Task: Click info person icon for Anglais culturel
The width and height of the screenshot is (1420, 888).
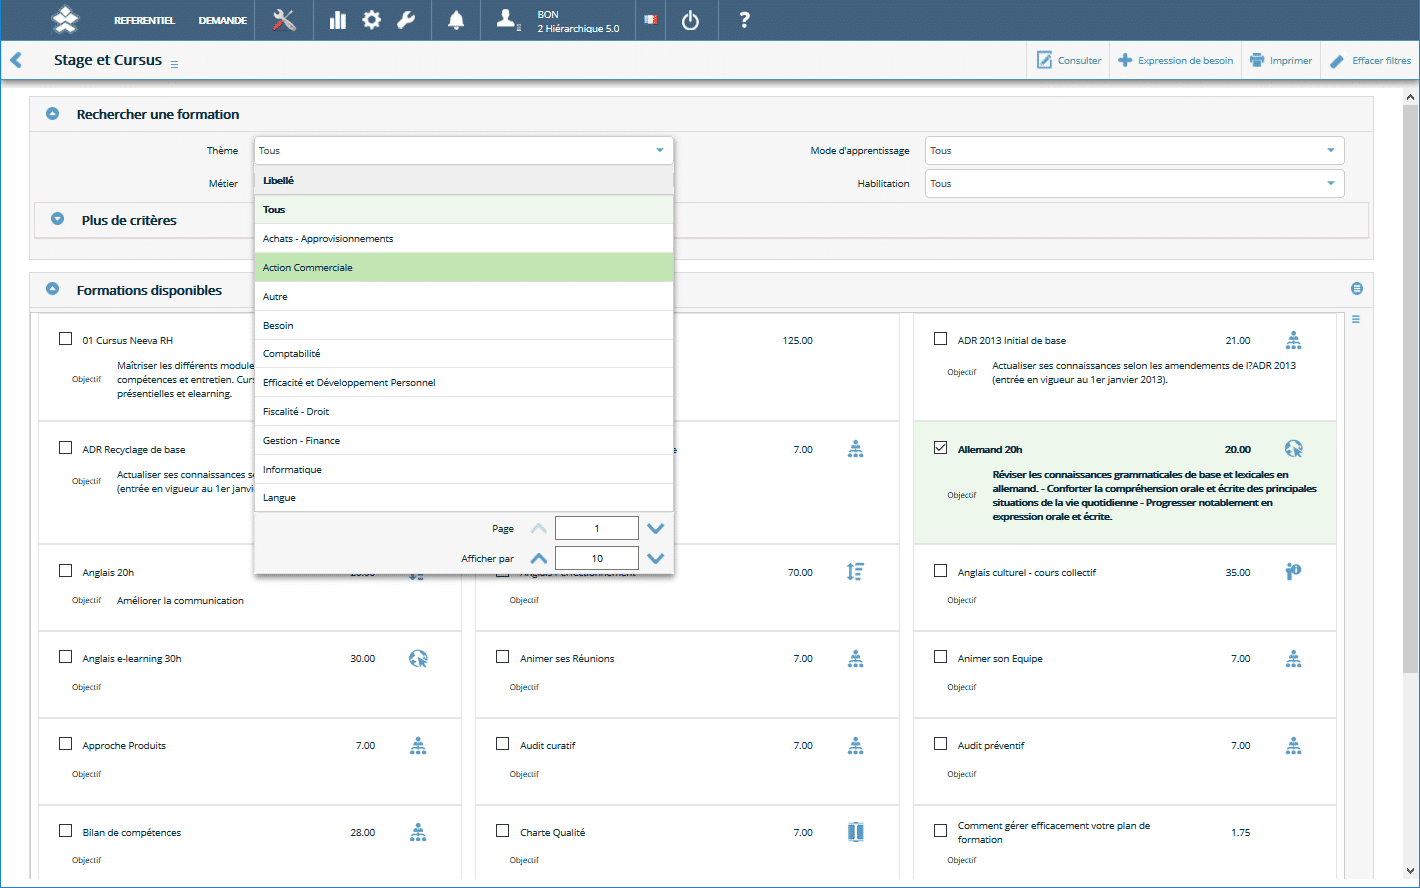Action: [x=1293, y=572]
